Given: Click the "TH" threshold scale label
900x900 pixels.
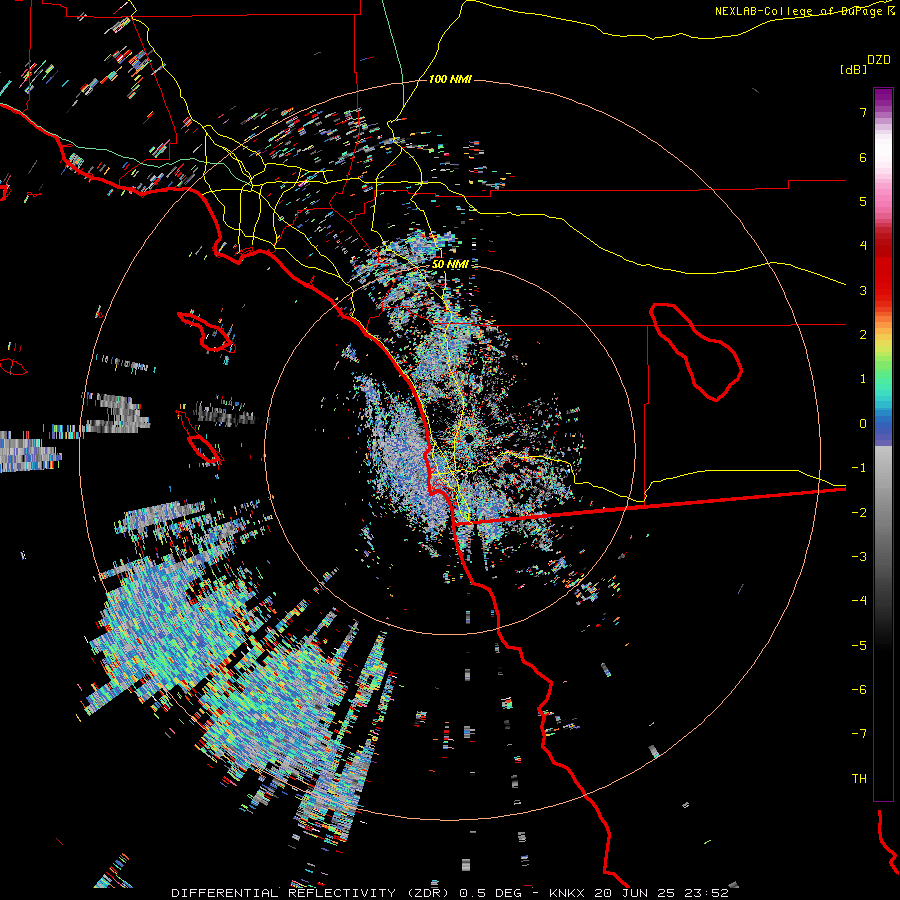Looking at the screenshot, I should click(859, 779).
